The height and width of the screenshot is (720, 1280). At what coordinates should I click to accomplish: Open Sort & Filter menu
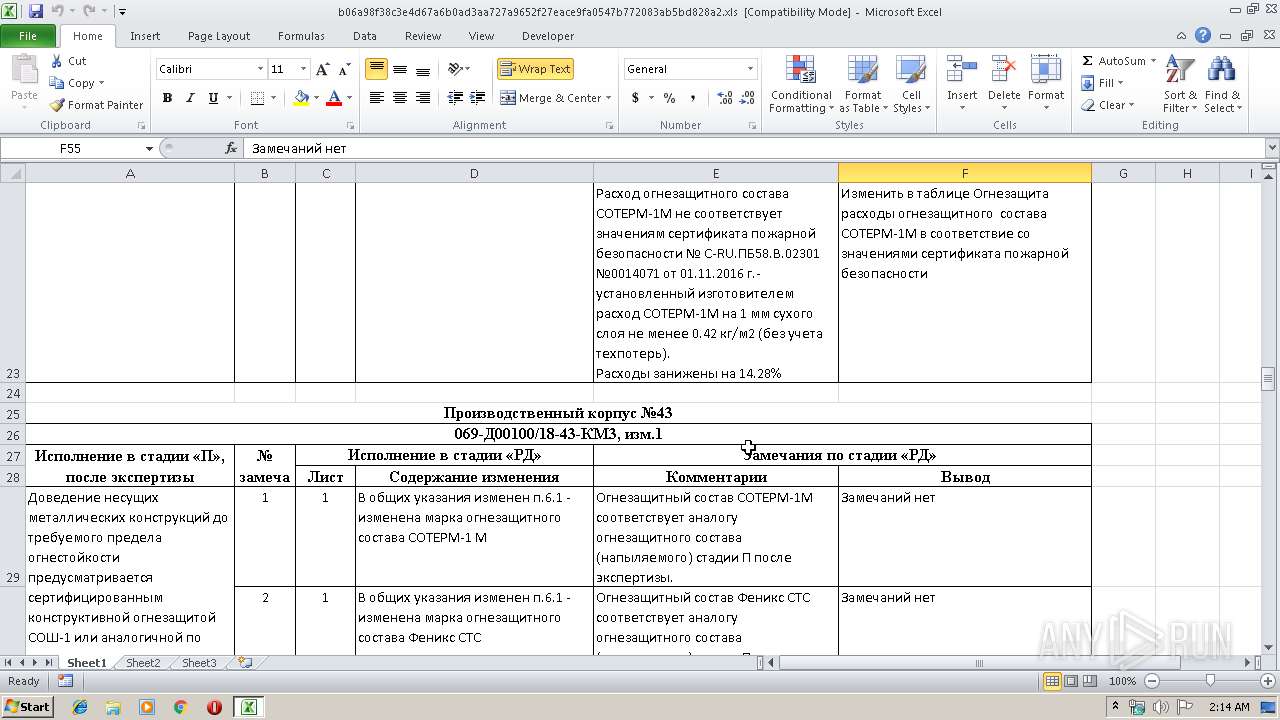[x=1181, y=85]
